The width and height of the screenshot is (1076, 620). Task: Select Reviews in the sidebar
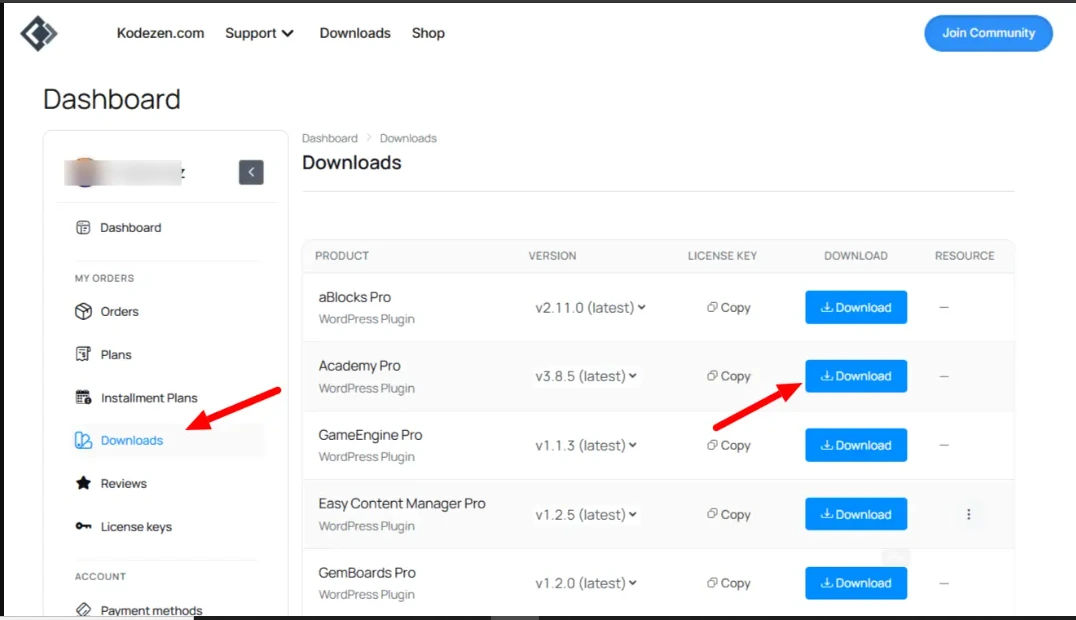(124, 483)
